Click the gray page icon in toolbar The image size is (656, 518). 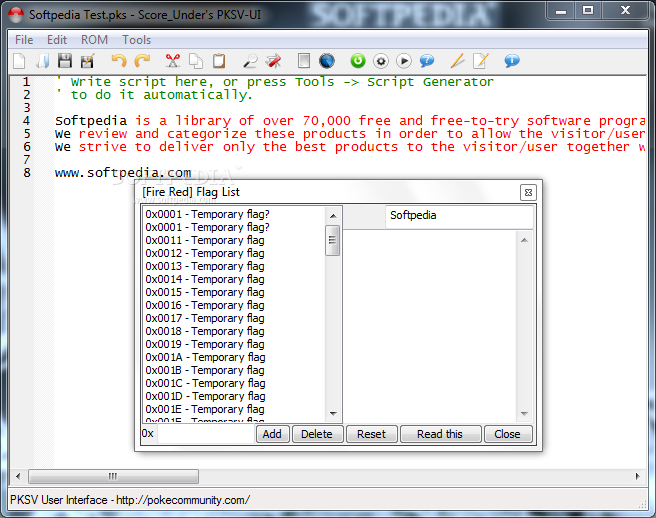pos(304,61)
